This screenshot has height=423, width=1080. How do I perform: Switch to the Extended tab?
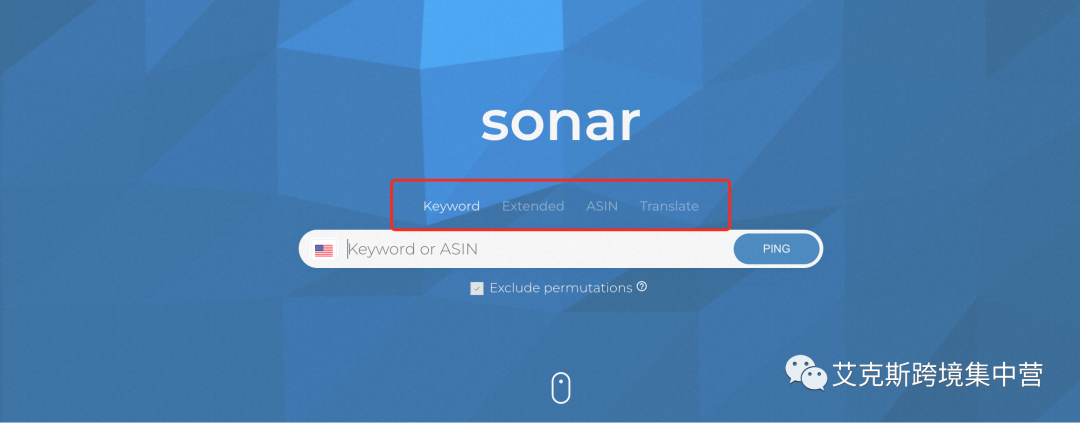point(533,206)
